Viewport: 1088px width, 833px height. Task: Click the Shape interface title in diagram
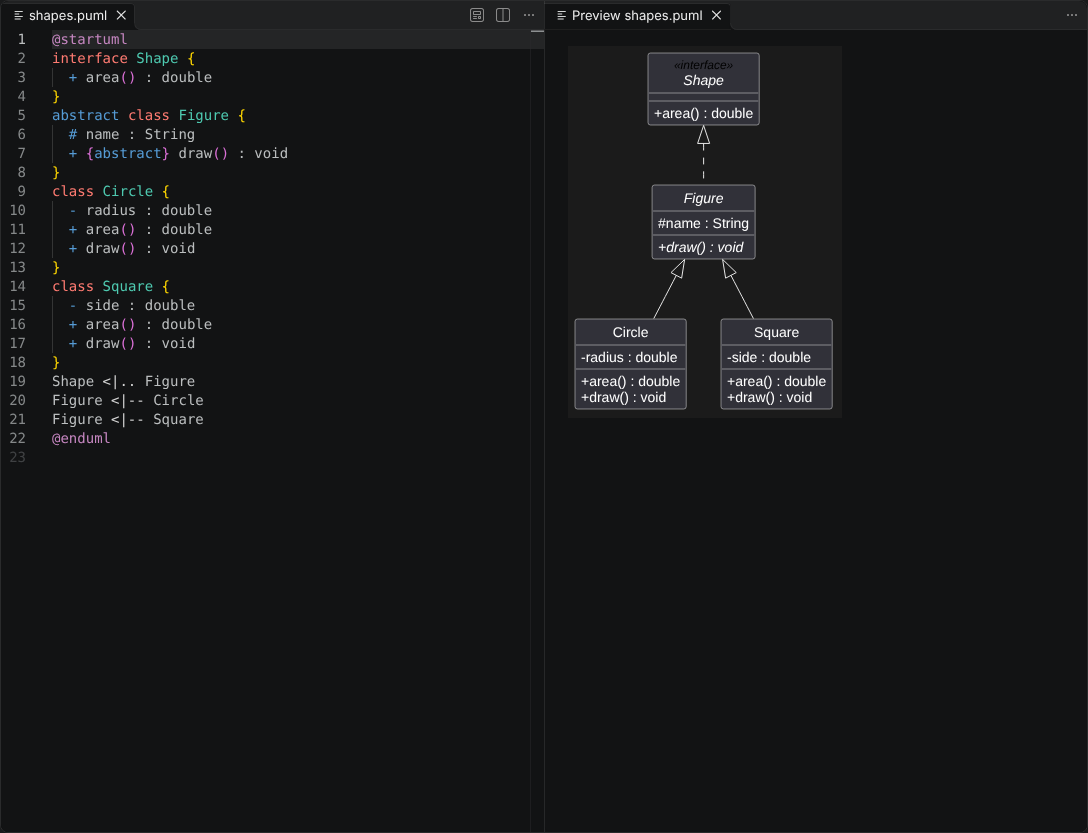703,81
